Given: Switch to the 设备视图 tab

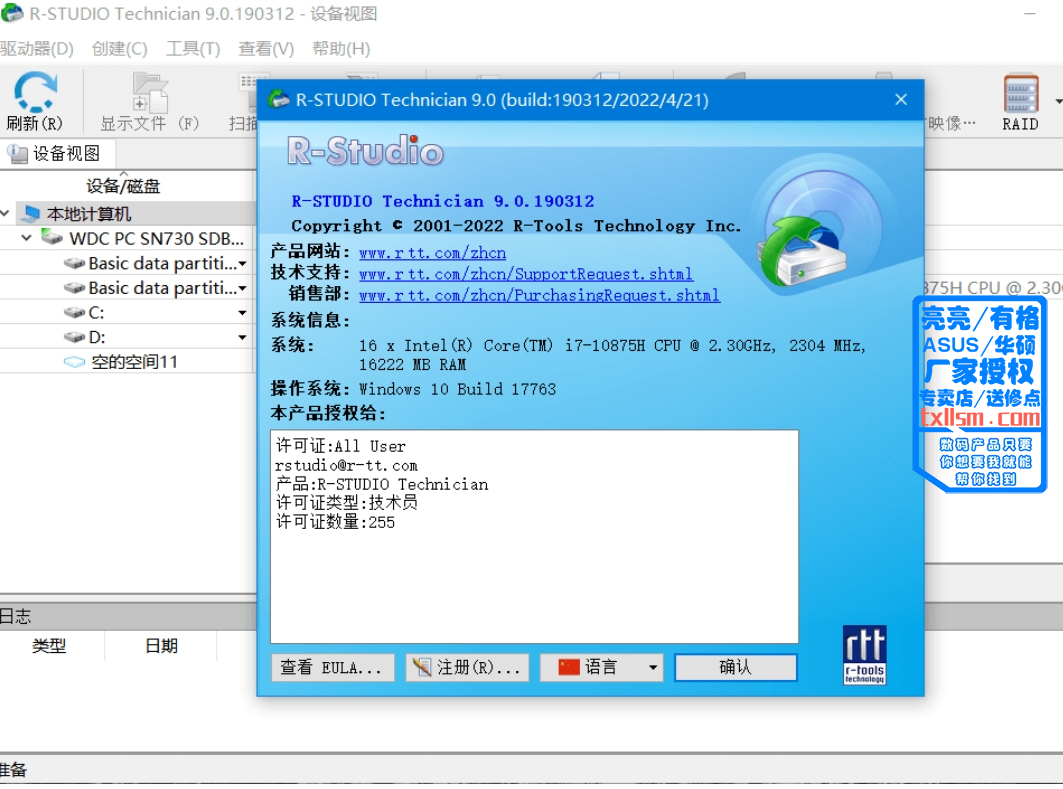Looking at the screenshot, I should (x=57, y=154).
